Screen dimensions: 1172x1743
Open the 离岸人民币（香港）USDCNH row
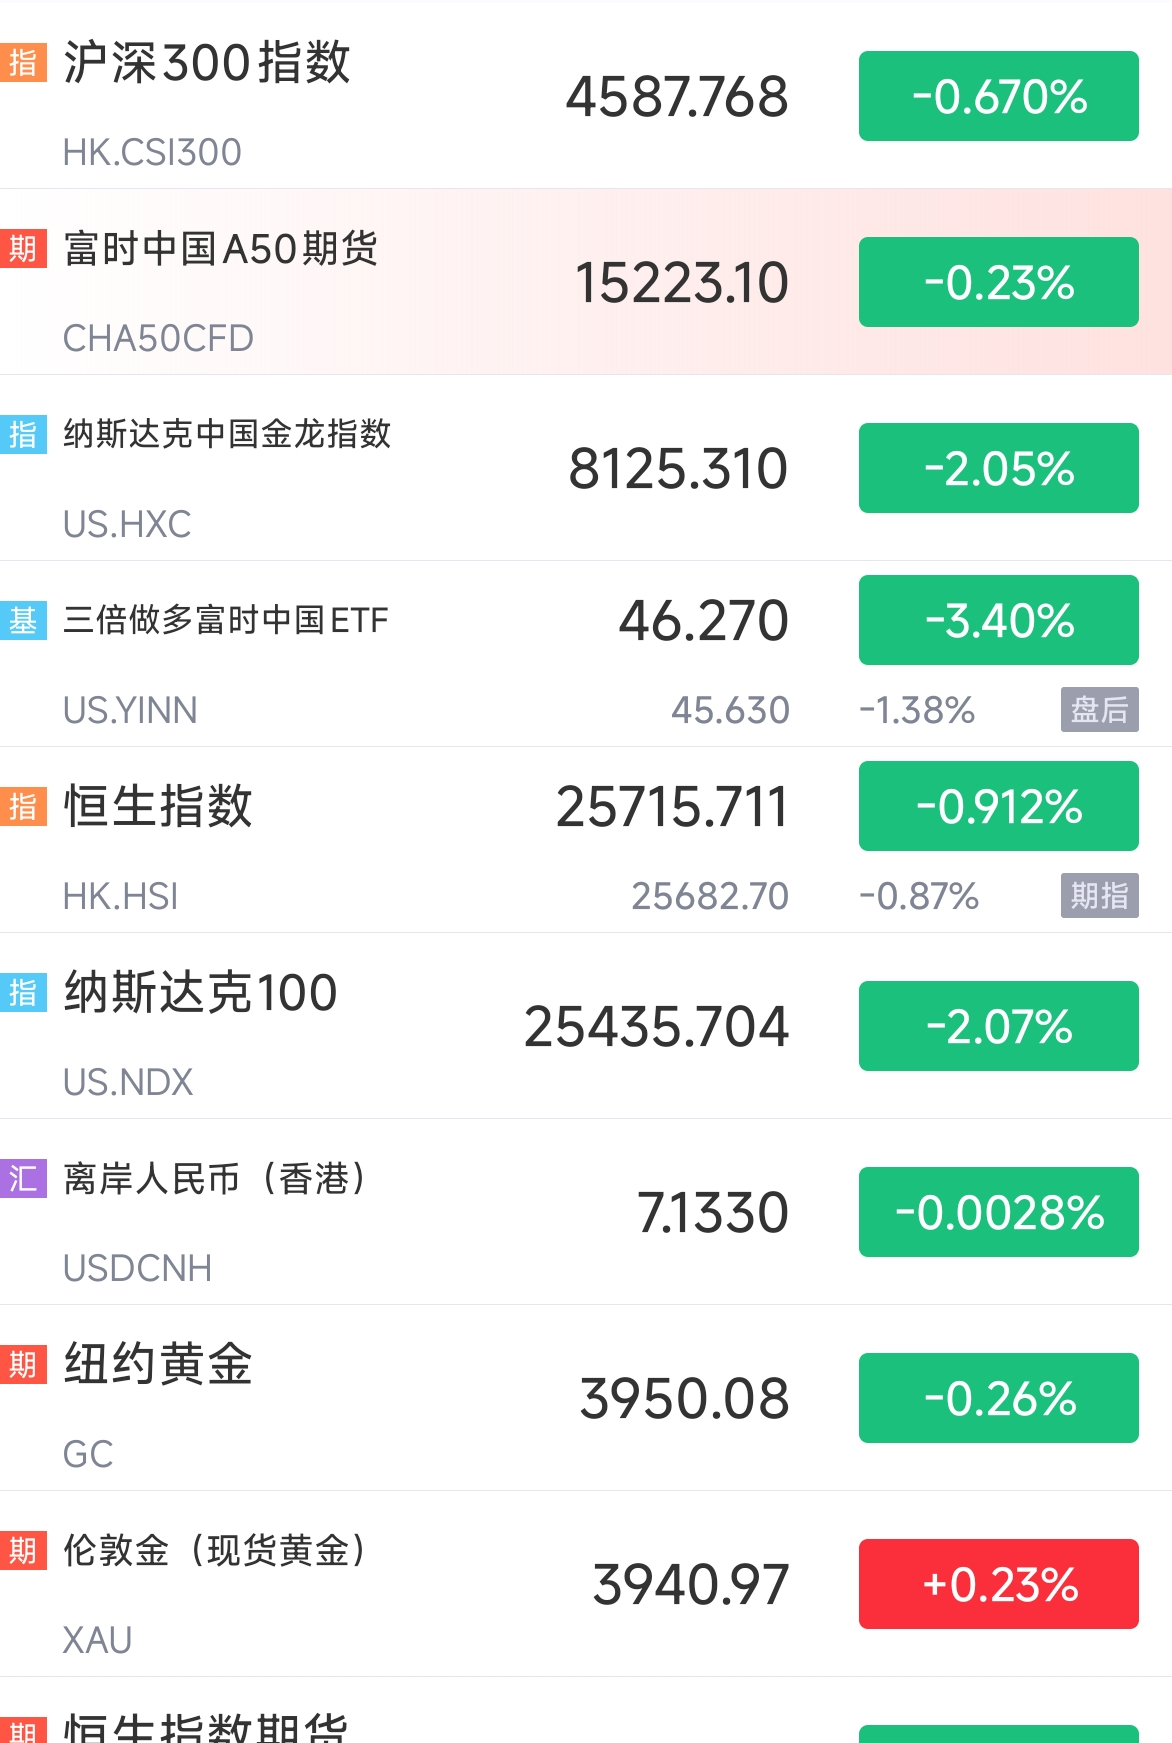(586, 1212)
